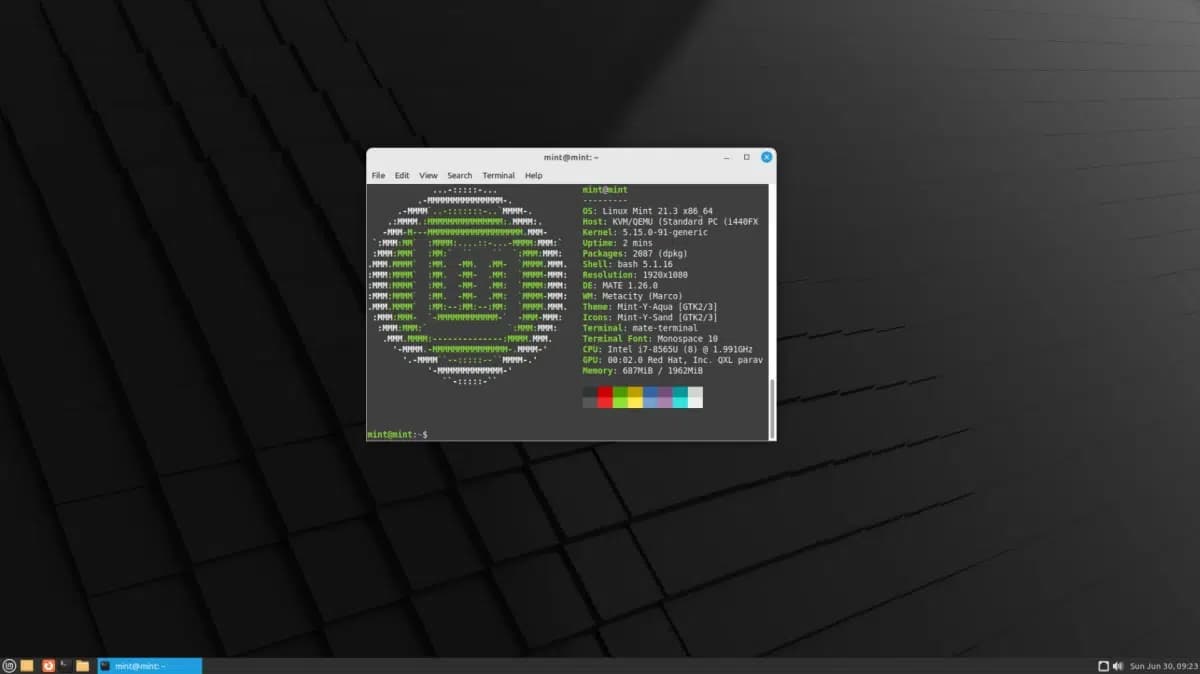Expand the Terminal menu
Viewport: 1200px width, 674px height.
[x=498, y=175]
